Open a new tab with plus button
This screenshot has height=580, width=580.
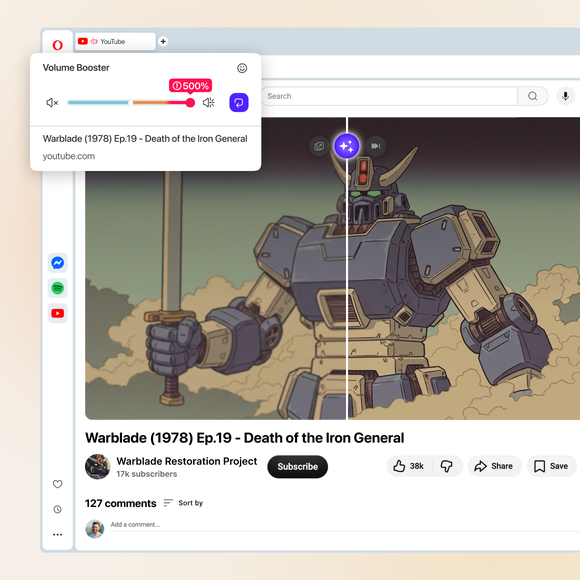(x=163, y=41)
